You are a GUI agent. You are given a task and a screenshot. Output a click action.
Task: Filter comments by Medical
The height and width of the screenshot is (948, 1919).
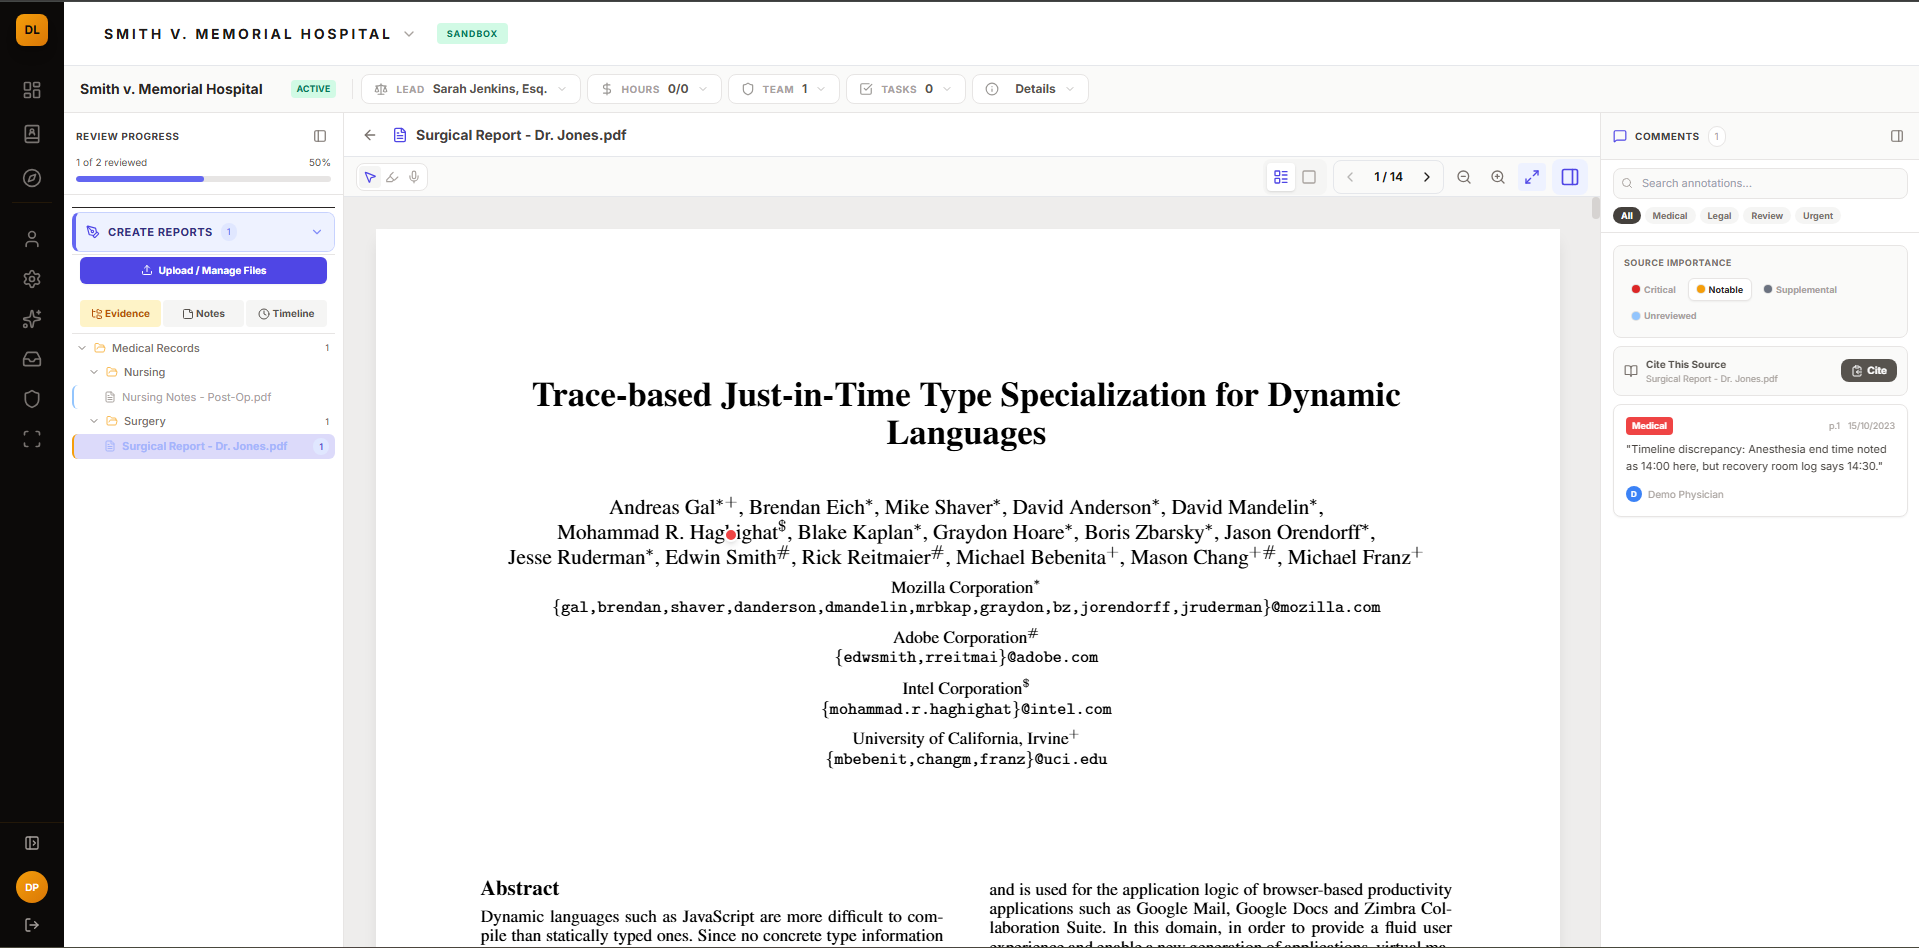pos(1669,216)
